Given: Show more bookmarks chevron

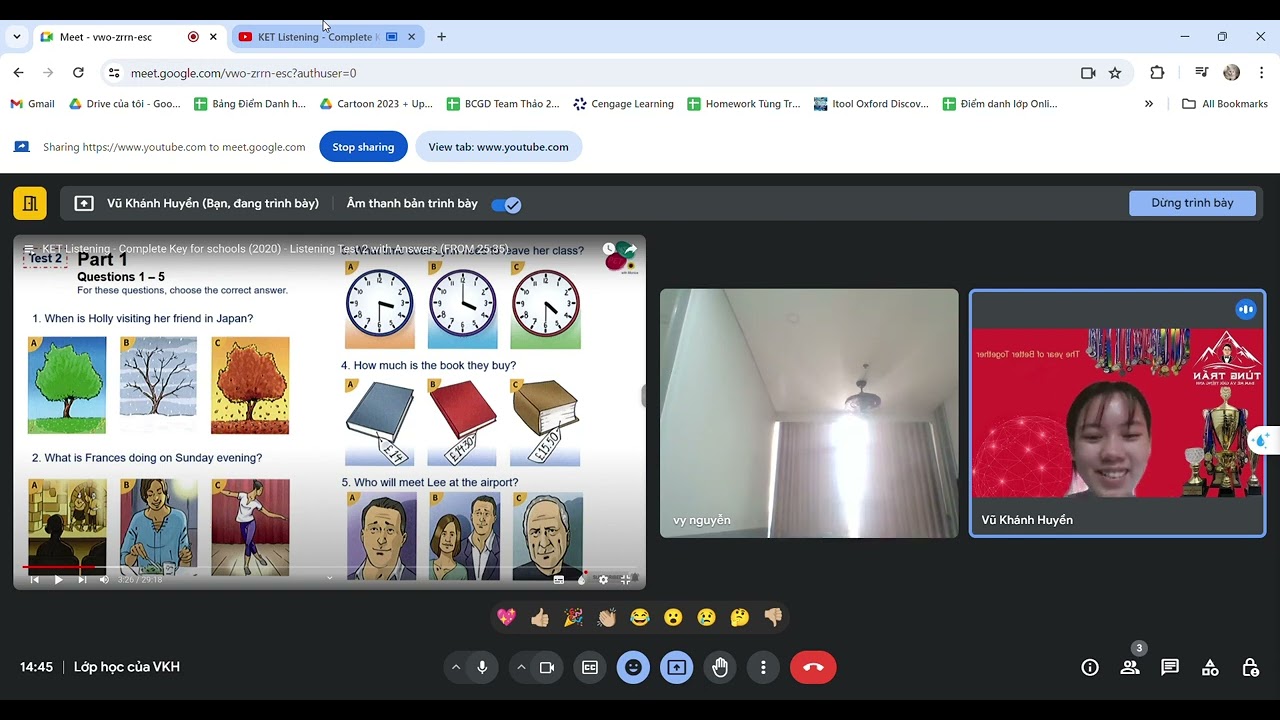Looking at the screenshot, I should 1148,104.
